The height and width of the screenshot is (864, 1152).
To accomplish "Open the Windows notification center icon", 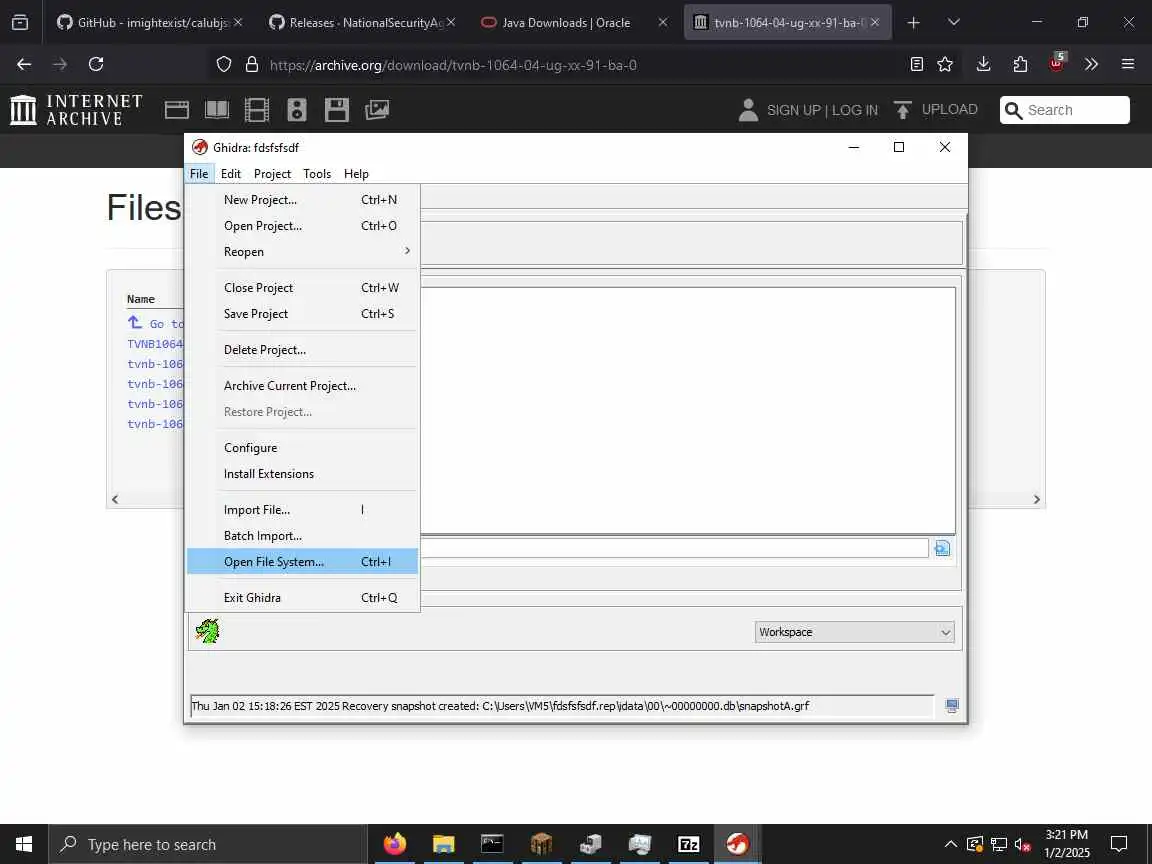I will click(x=1119, y=844).
